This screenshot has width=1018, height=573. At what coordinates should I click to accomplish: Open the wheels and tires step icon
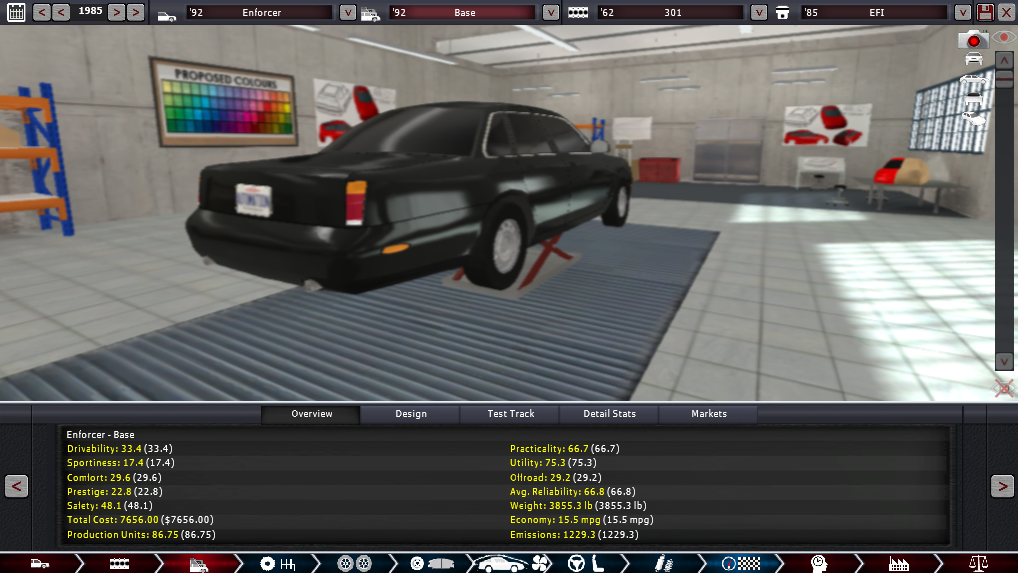pos(348,563)
